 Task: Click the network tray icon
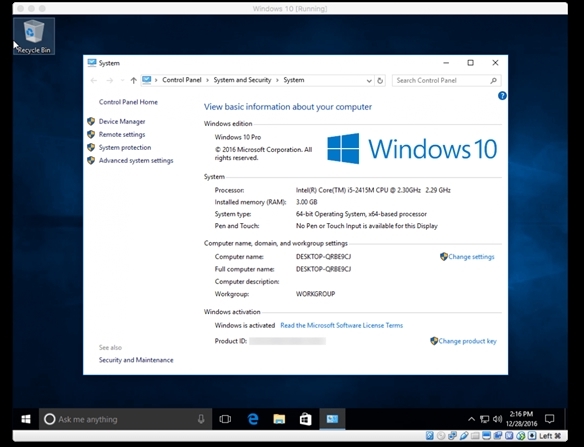pyautogui.click(x=484, y=419)
